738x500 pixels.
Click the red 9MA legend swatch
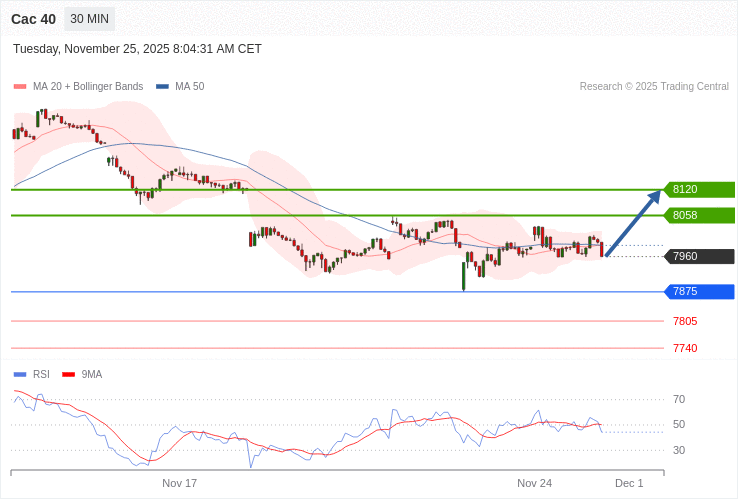pos(69,375)
